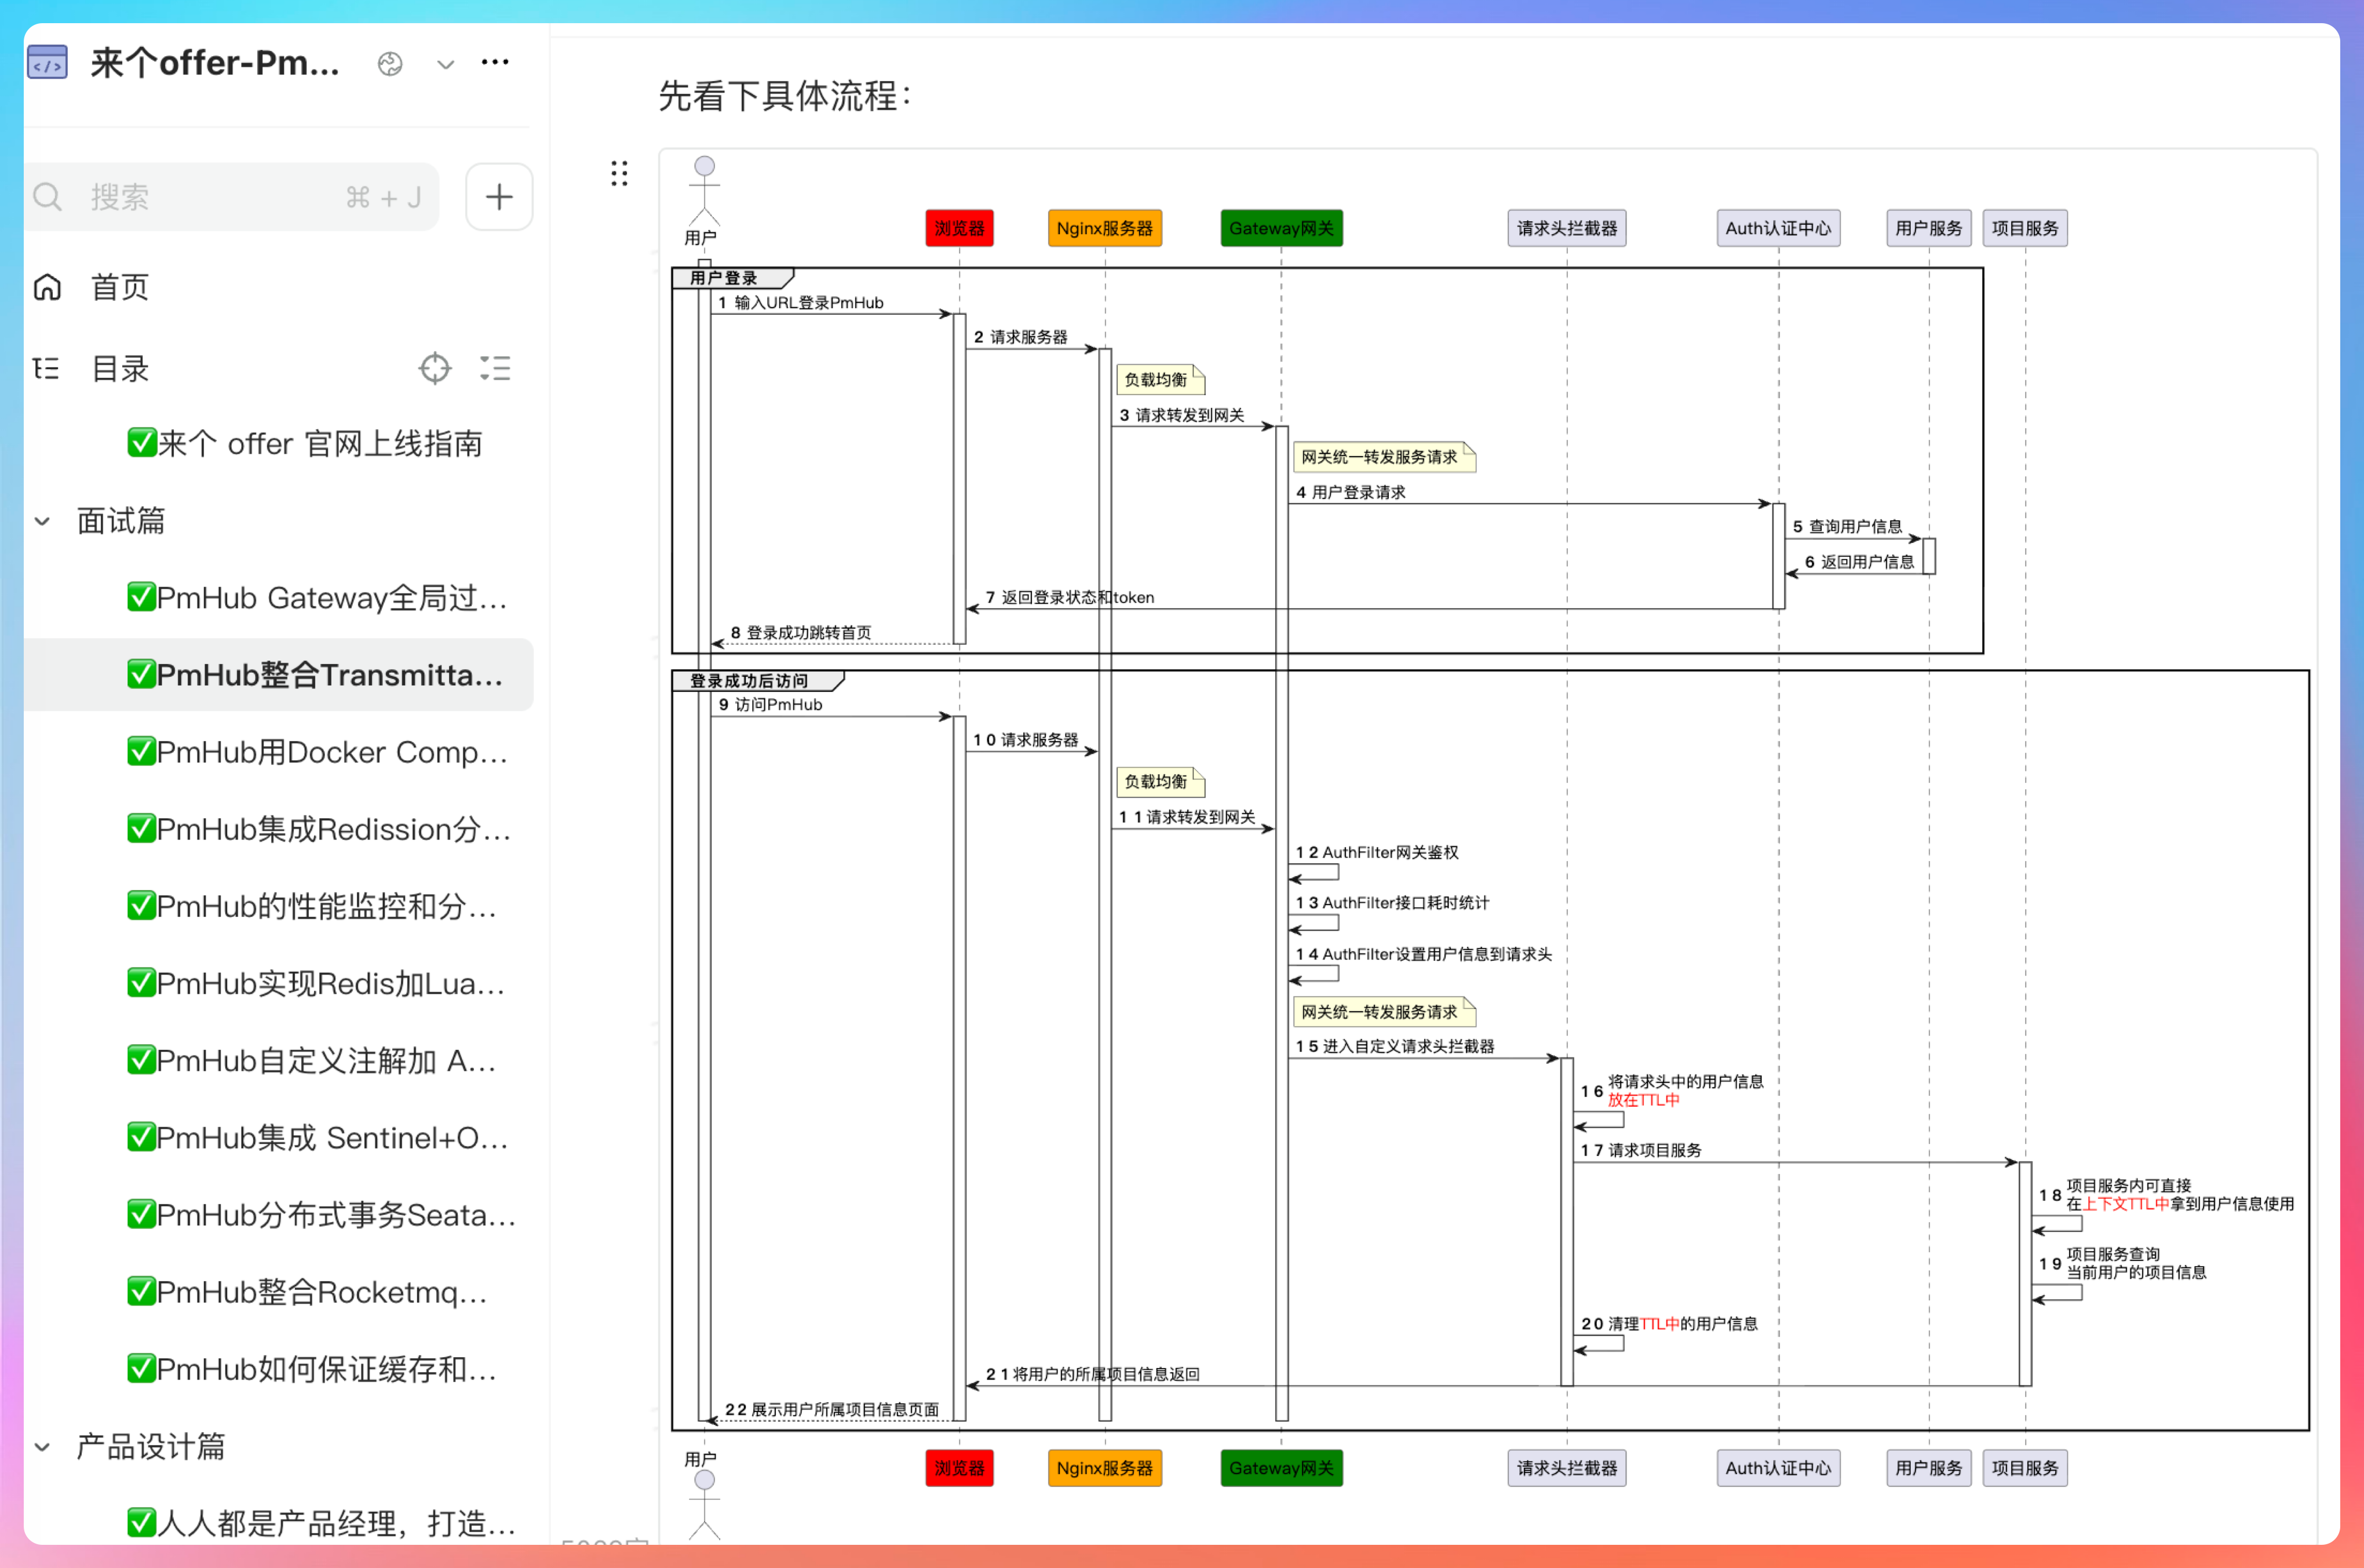Collapse the 面试篇 section
The width and height of the screenshot is (2364, 1568).
[x=42, y=521]
